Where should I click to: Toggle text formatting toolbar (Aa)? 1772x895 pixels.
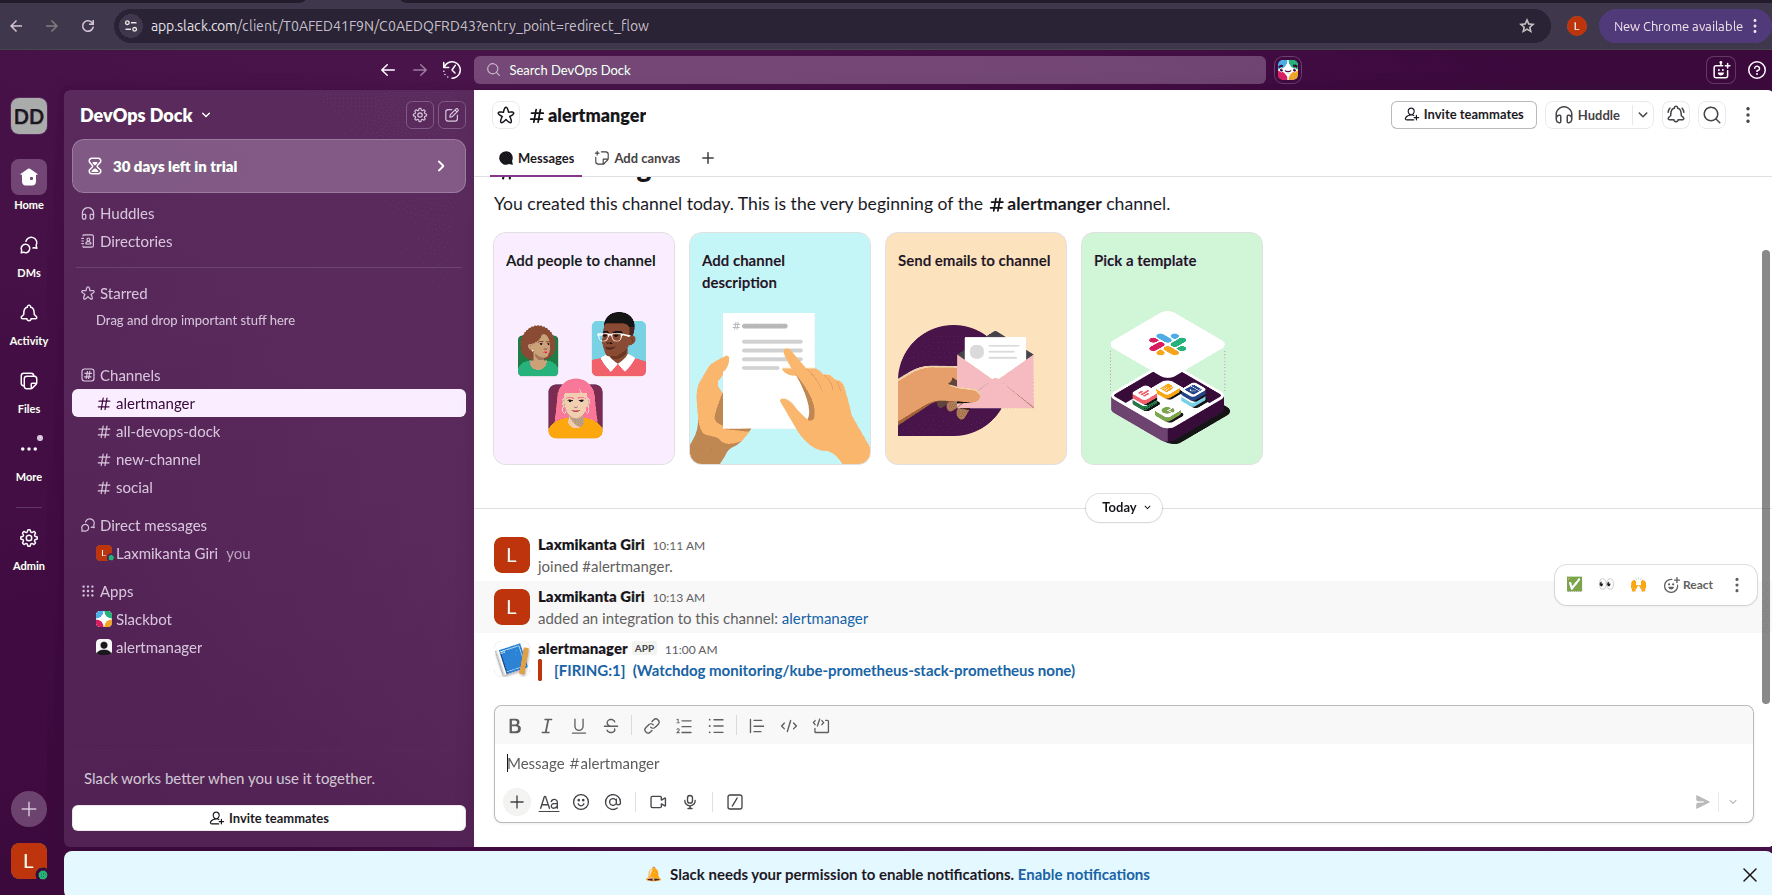pos(549,802)
